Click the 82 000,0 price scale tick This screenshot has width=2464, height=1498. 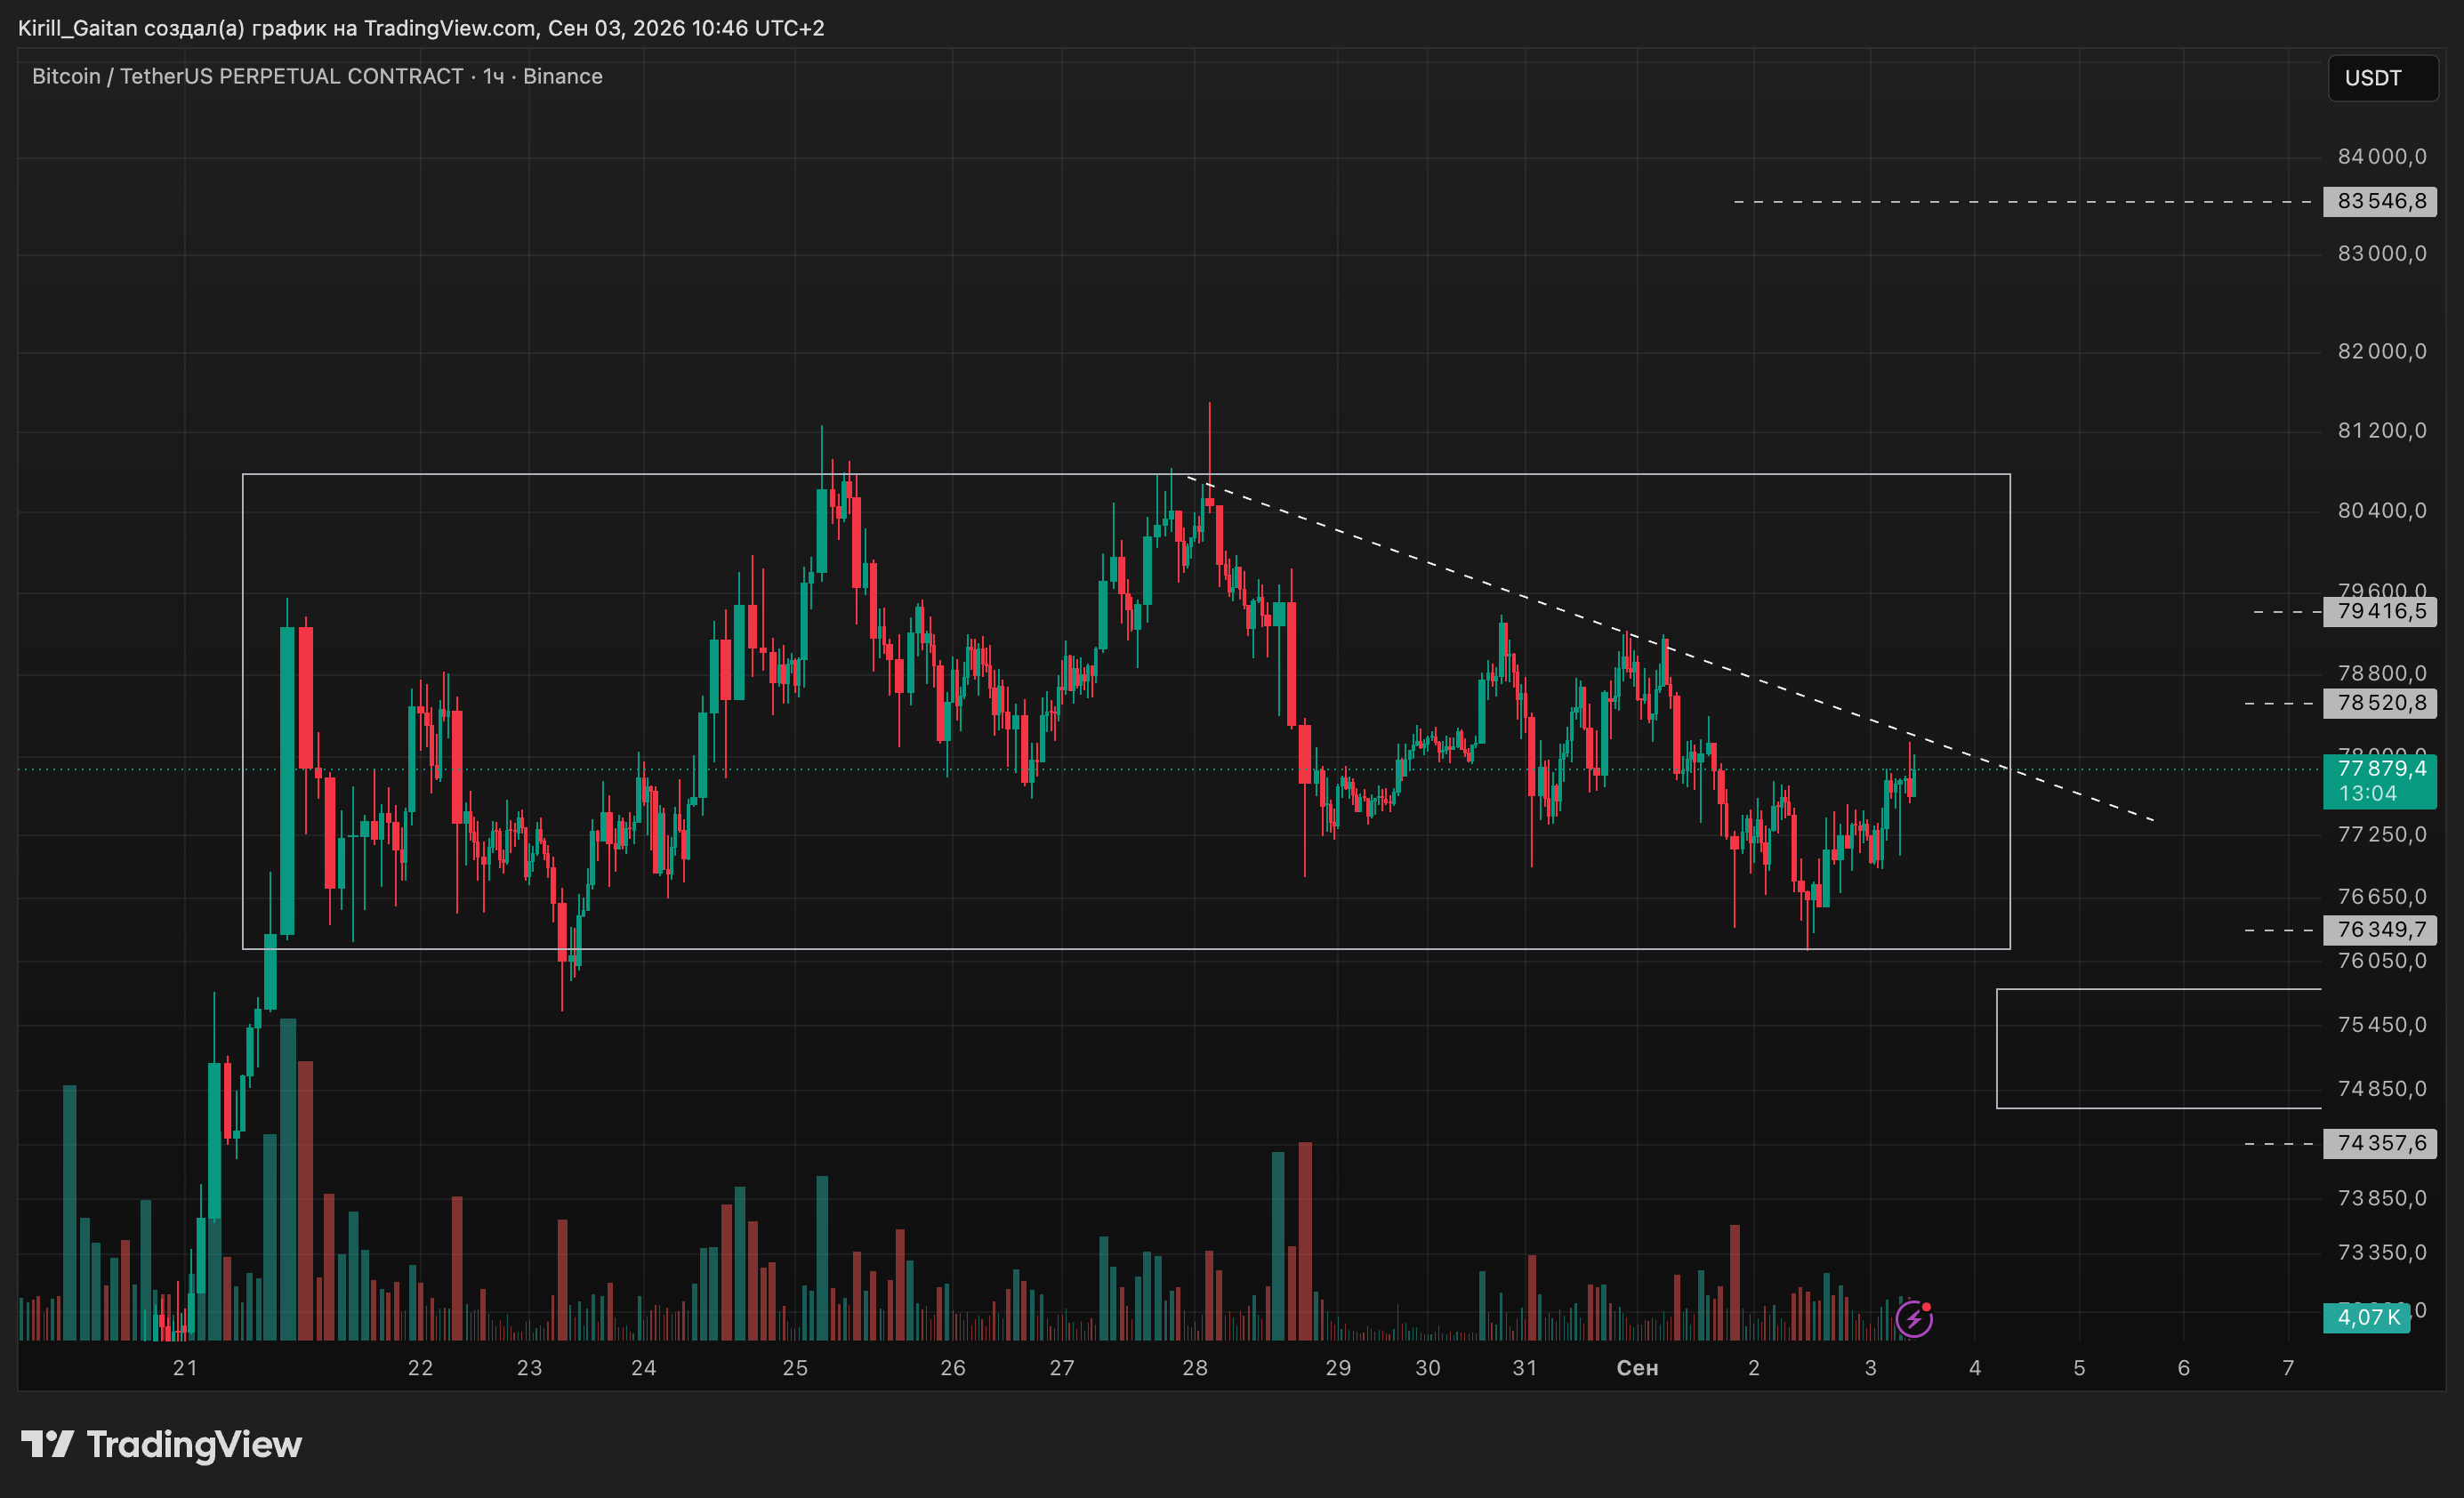2382,351
